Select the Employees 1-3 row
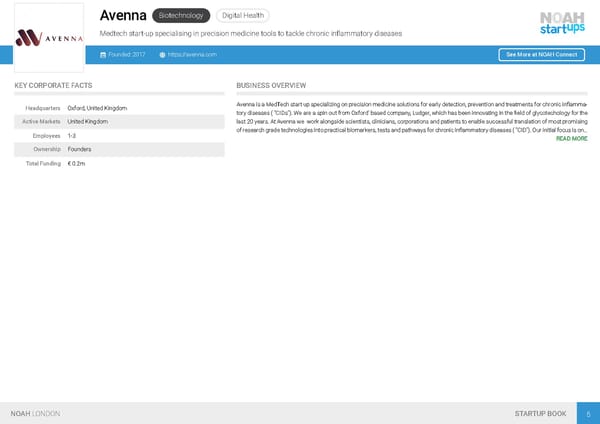 [x=119, y=136]
